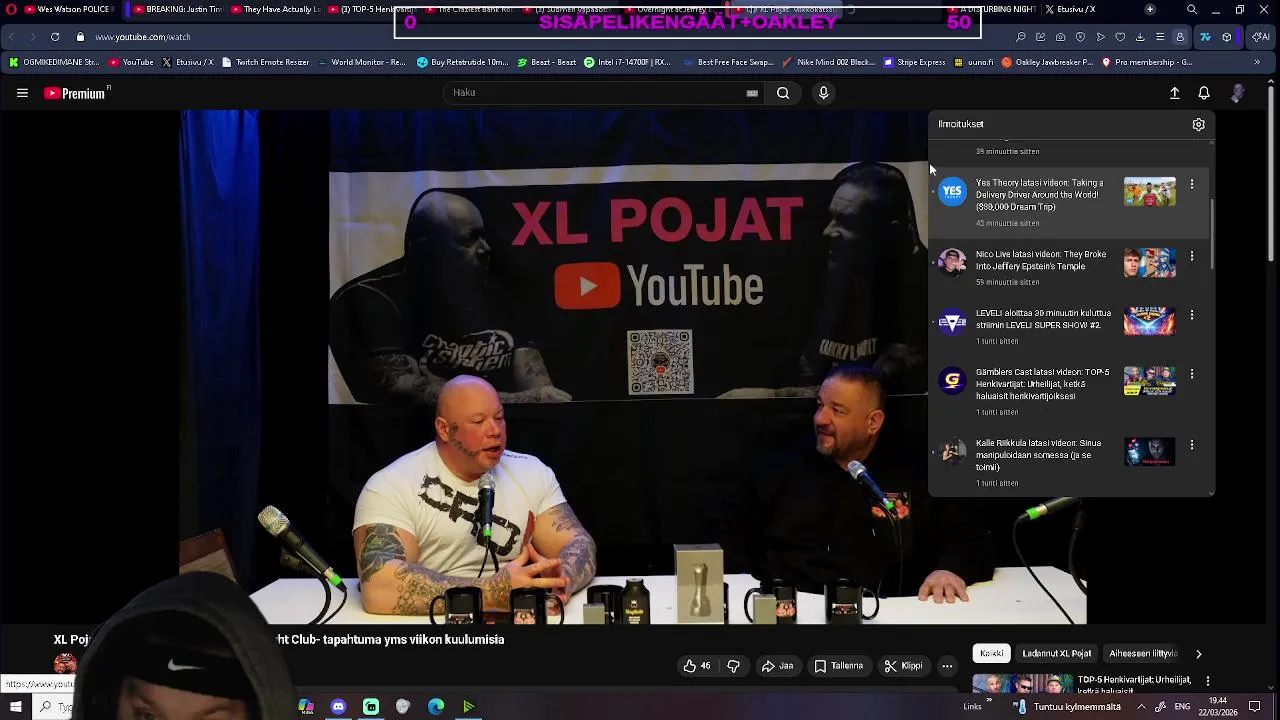Open notification settings gear in Ilmoitukset
Image resolution: width=1280 pixels, height=720 pixels.
point(1198,124)
